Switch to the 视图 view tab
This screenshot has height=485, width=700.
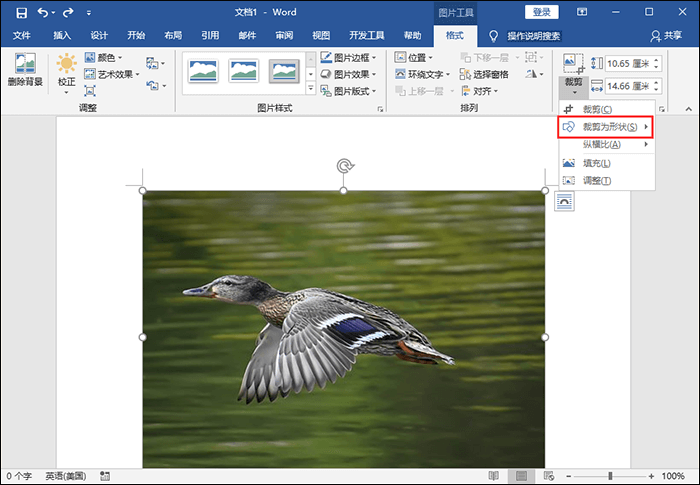click(x=321, y=36)
